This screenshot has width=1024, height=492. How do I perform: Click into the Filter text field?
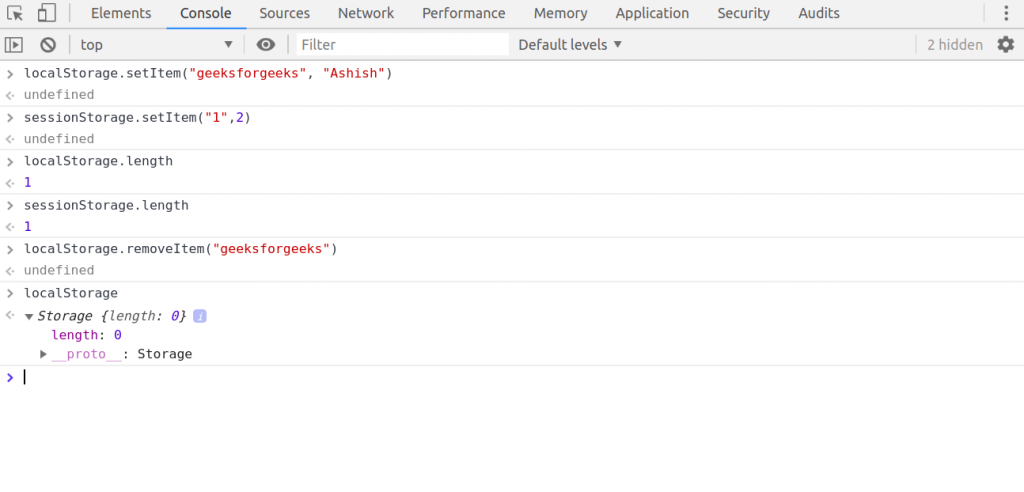pyautogui.click(x=402, y=45)
